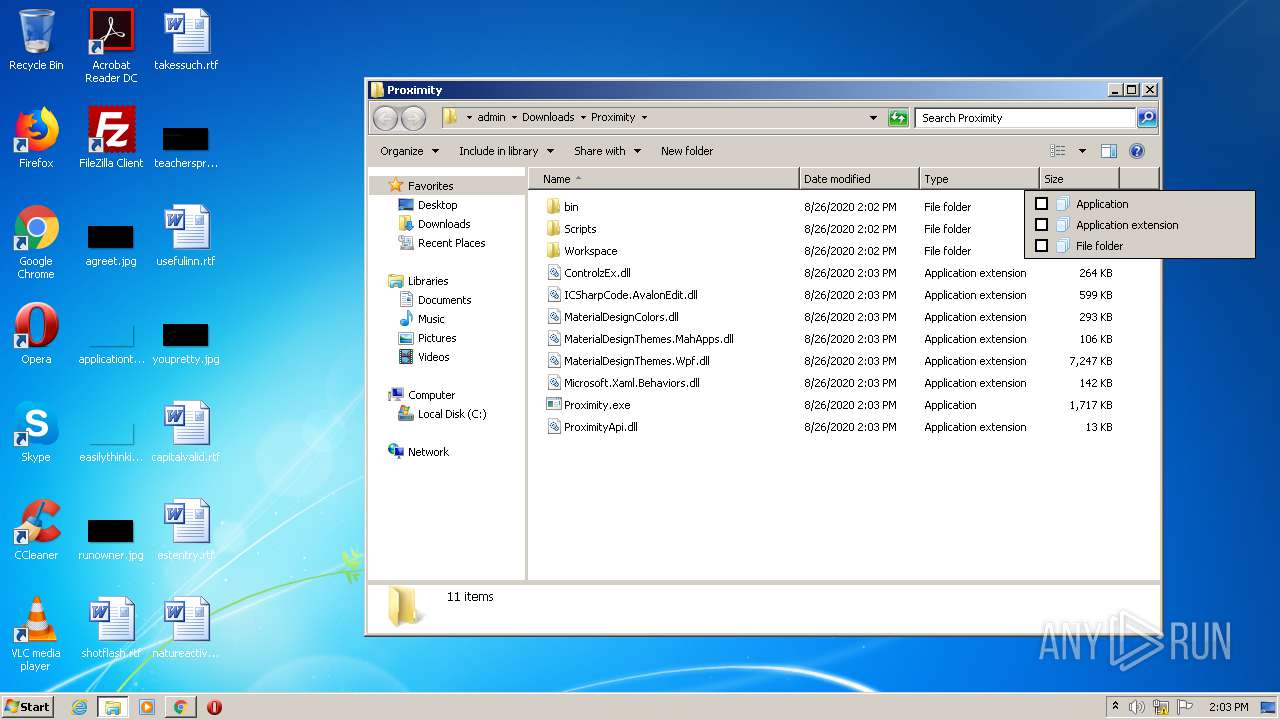Click the Back navigation arrow in Explorer
This screenshot has height=720, width=1280.
click(x=385, y=118)
